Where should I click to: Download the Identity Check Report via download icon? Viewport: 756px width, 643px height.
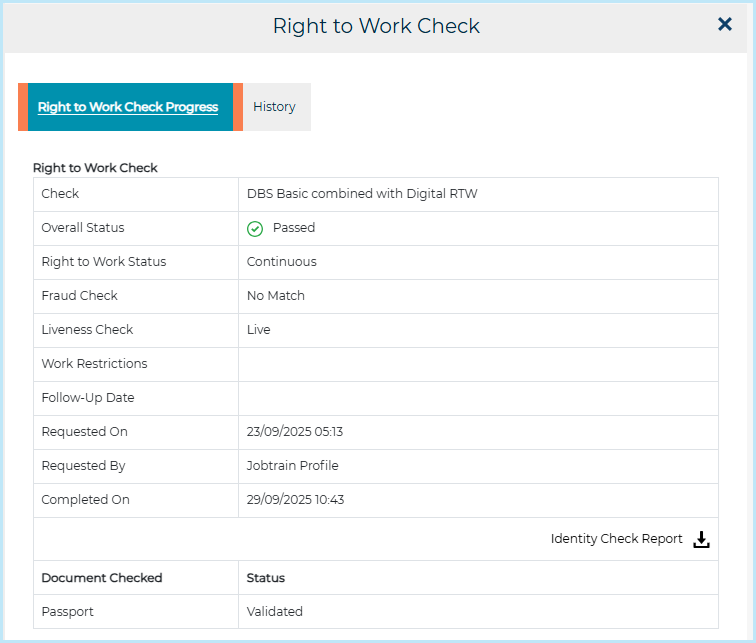701,539
